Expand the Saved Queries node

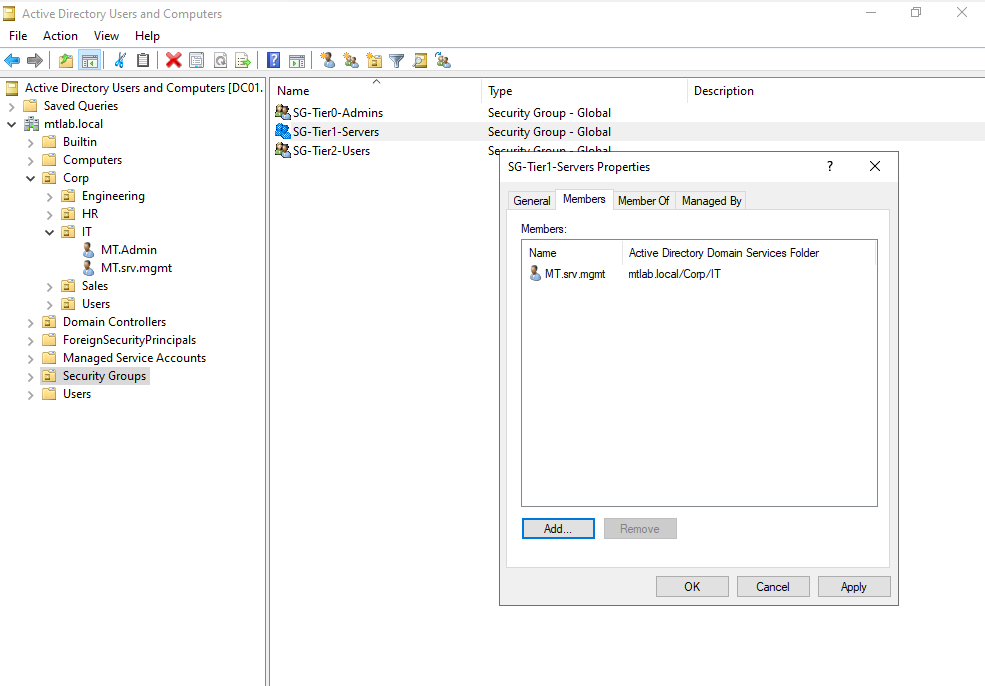point(11,106)
